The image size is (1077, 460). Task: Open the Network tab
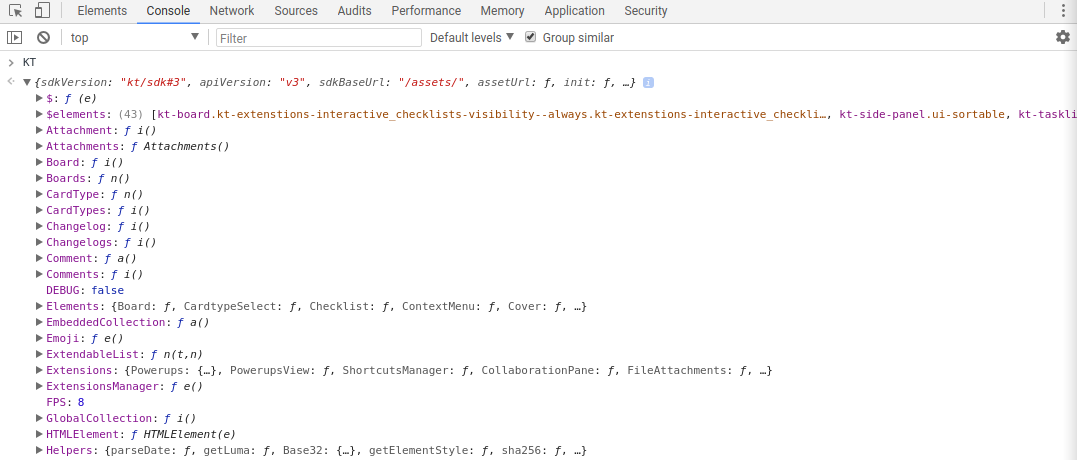[x=232, y=11]
